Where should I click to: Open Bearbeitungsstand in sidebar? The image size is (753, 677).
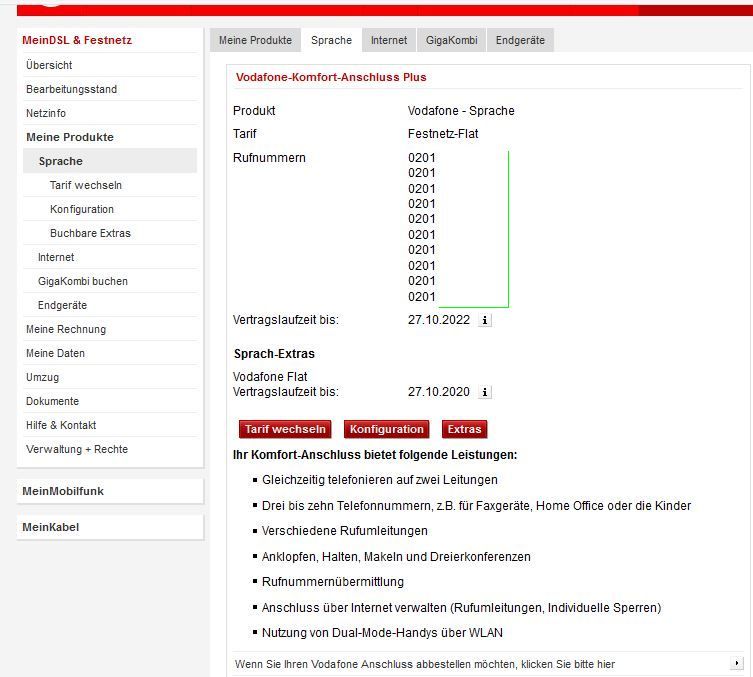coord(72,89)
